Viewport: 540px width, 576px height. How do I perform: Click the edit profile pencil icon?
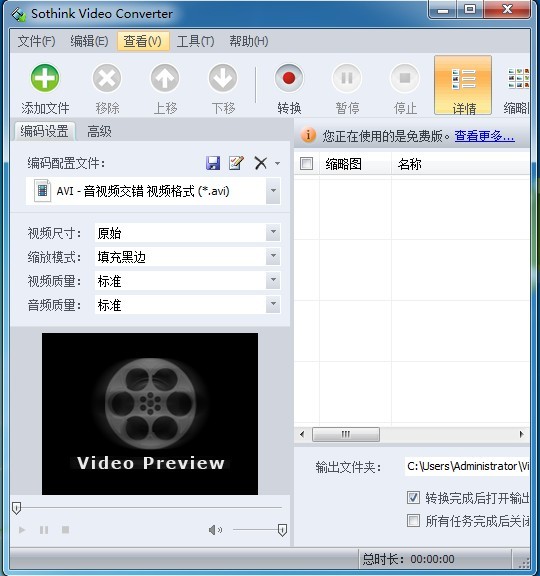[x=236, y=163]
